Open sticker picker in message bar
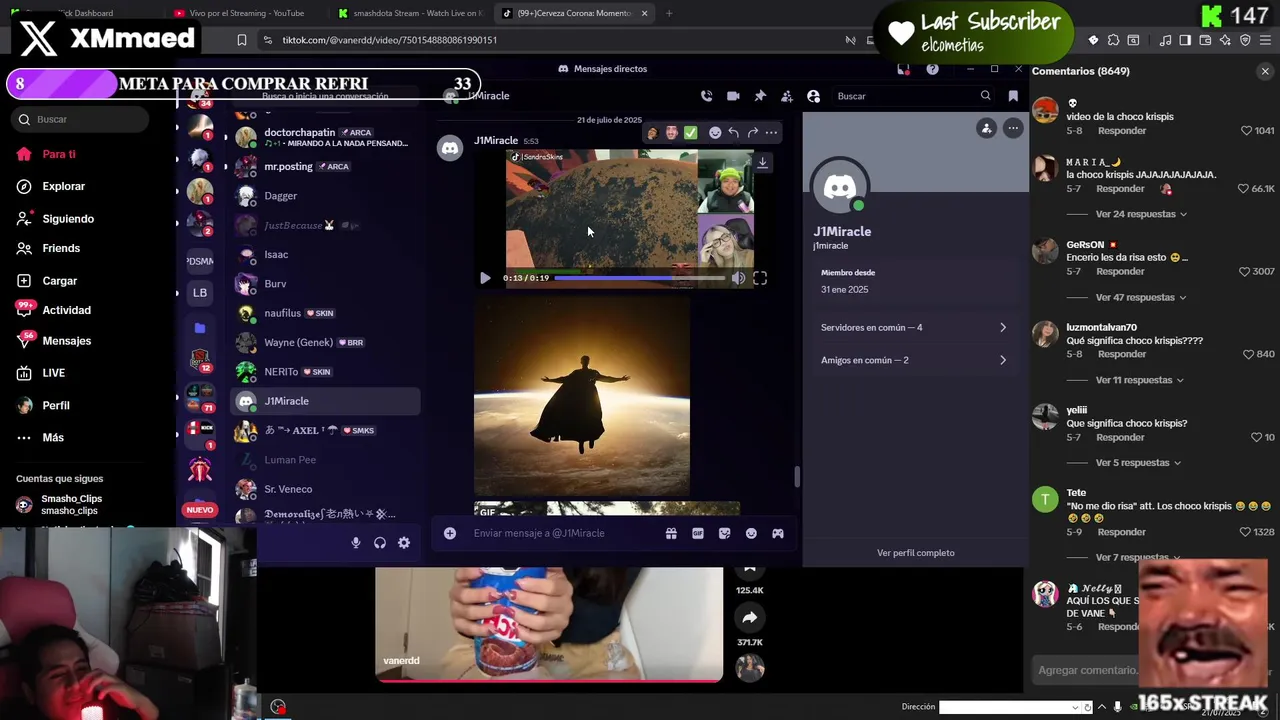The image size is (1280, 720). 725,533
